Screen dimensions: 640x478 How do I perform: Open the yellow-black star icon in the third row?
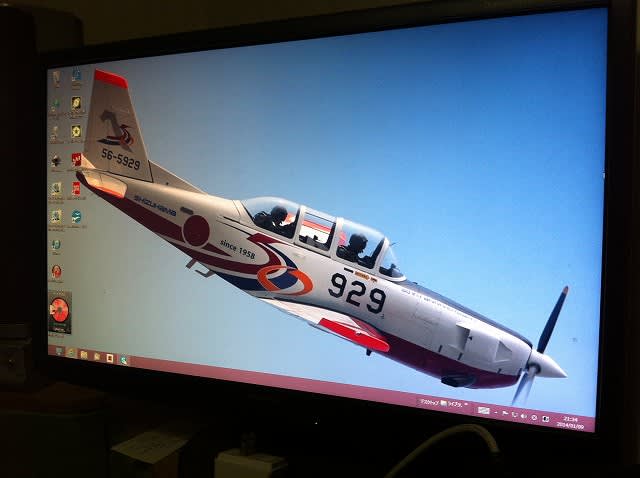click(76, 131)
